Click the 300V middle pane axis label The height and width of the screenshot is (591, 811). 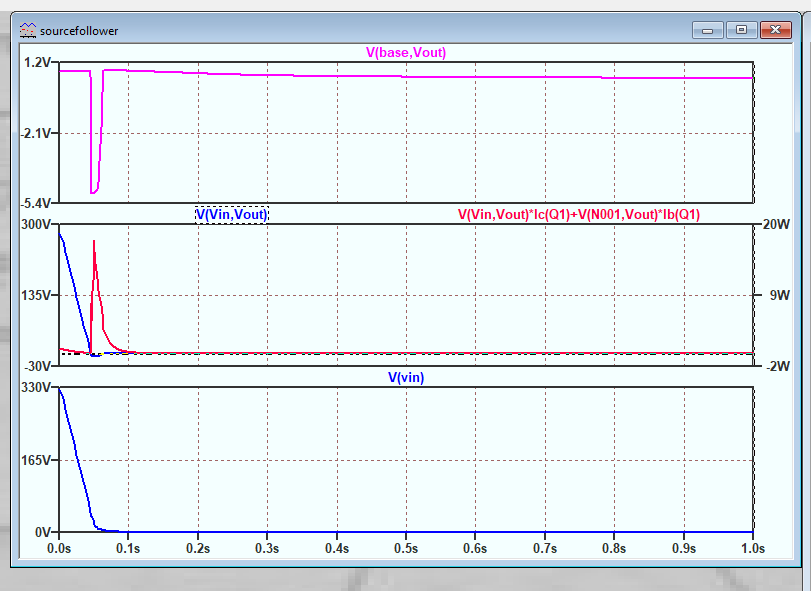36,224
